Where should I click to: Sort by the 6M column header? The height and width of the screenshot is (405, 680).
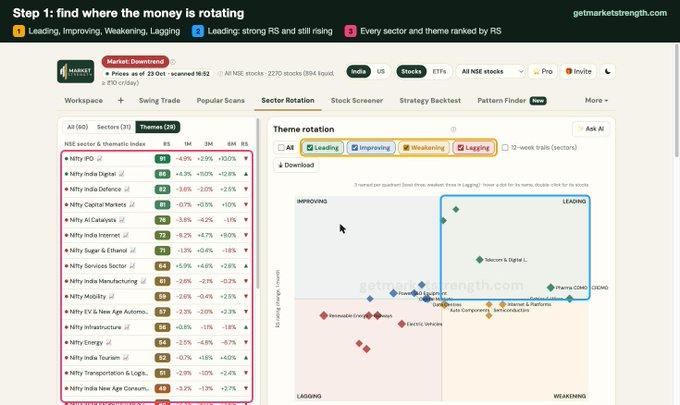[x=232, y=144]
